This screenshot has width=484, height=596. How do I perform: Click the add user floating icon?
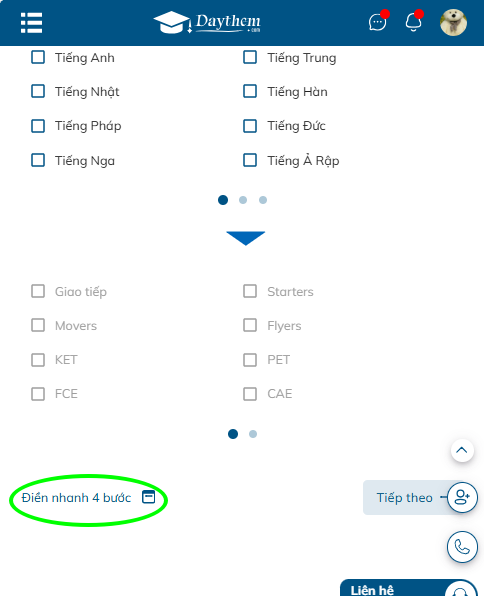click(462, 497)
